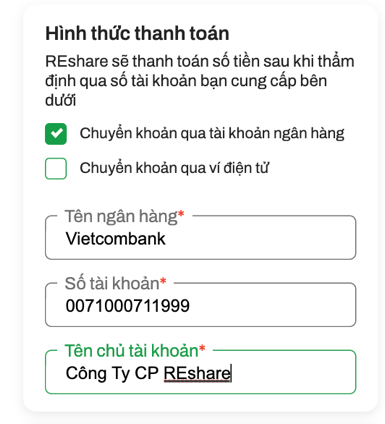
Task: Click the red asterisk next to 'Tên ngân hàng'
Action: tap(181, 214)
